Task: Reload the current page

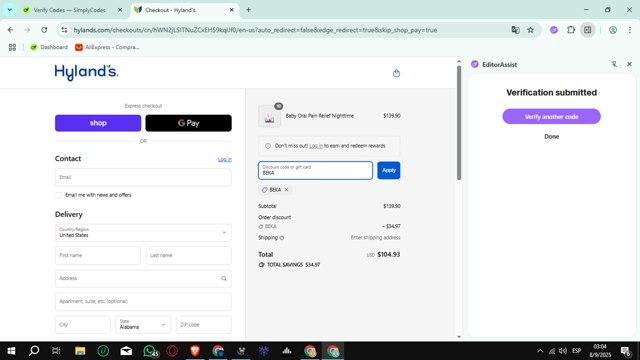Action: click(44, 30)
